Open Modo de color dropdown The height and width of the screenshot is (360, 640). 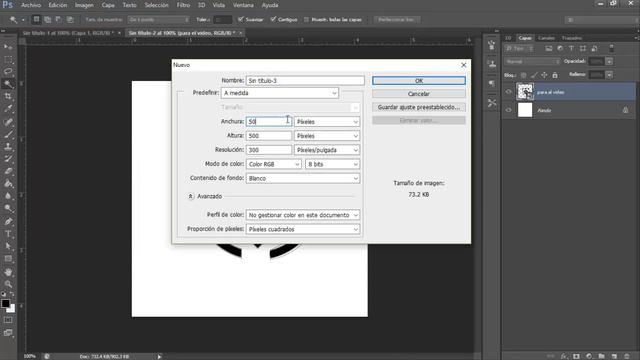[x=274, y=164]
